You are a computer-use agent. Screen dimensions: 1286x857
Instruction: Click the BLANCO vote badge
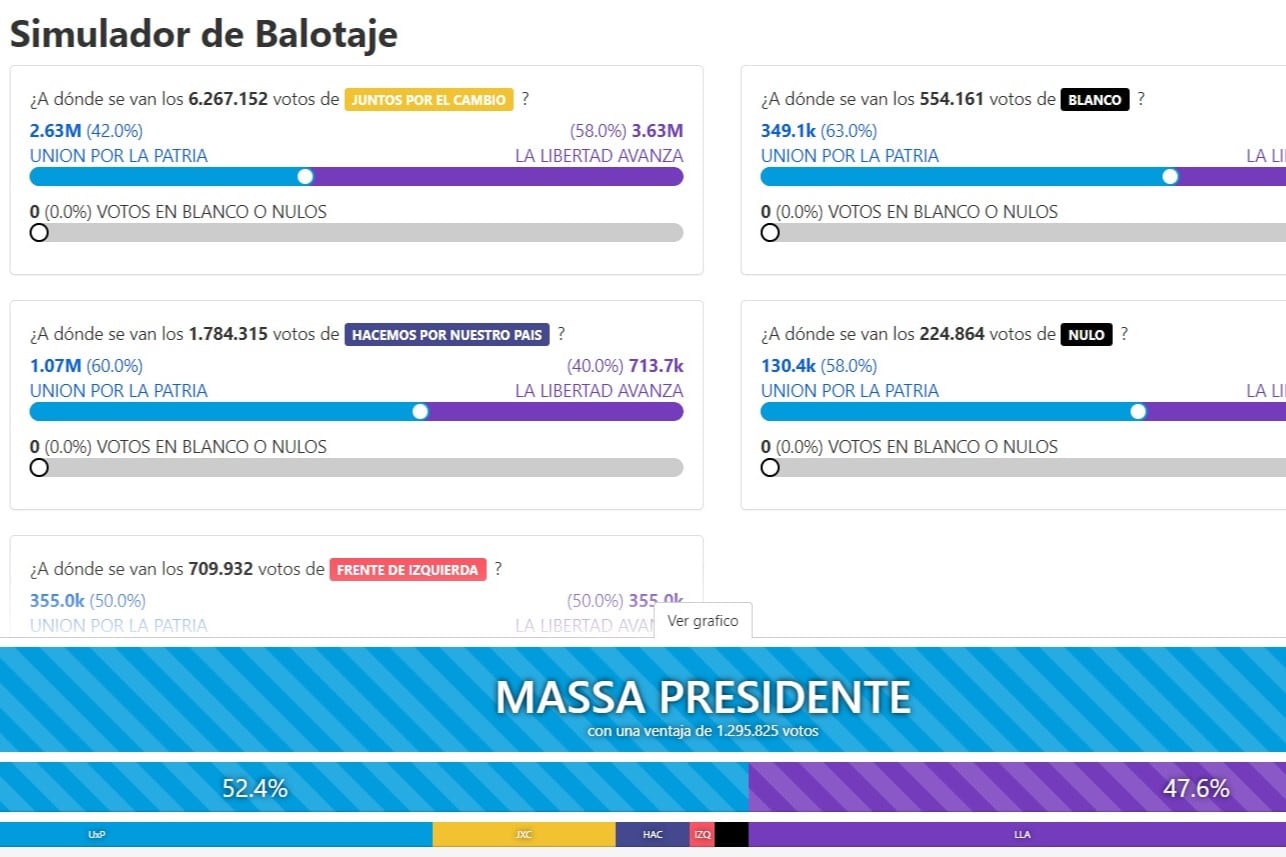pos(1095,99)
